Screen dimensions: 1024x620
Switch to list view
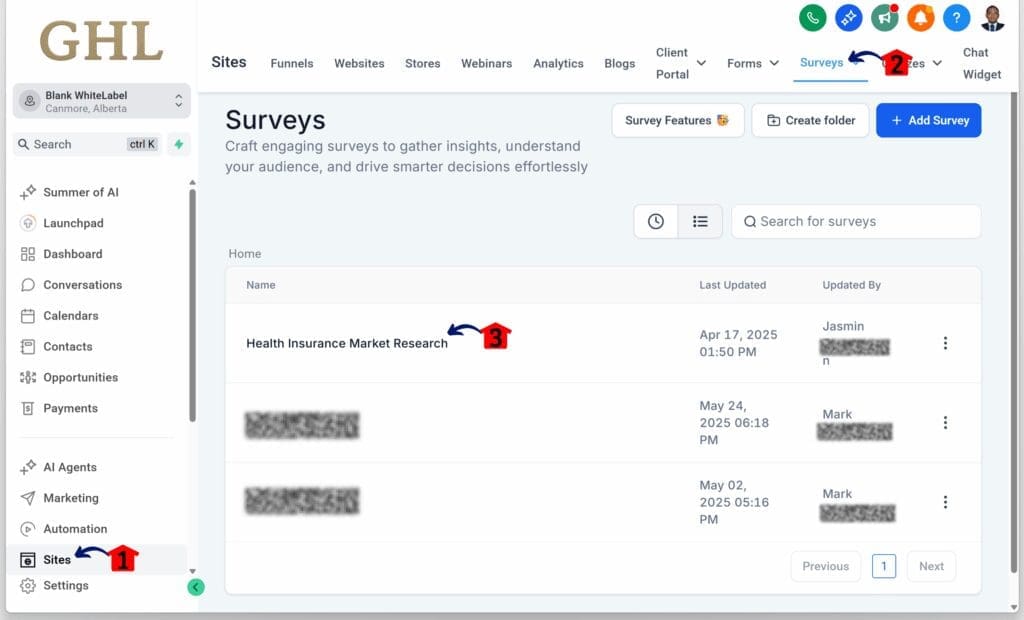(700, 221)
